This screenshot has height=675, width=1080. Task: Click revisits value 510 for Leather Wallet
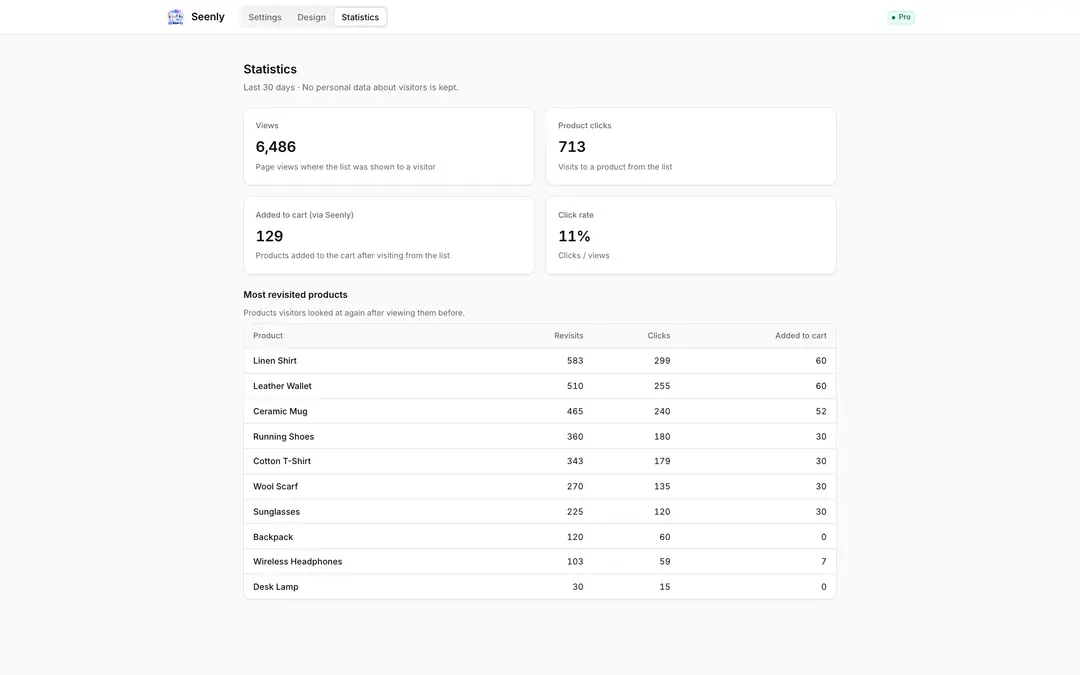[575, 386]
